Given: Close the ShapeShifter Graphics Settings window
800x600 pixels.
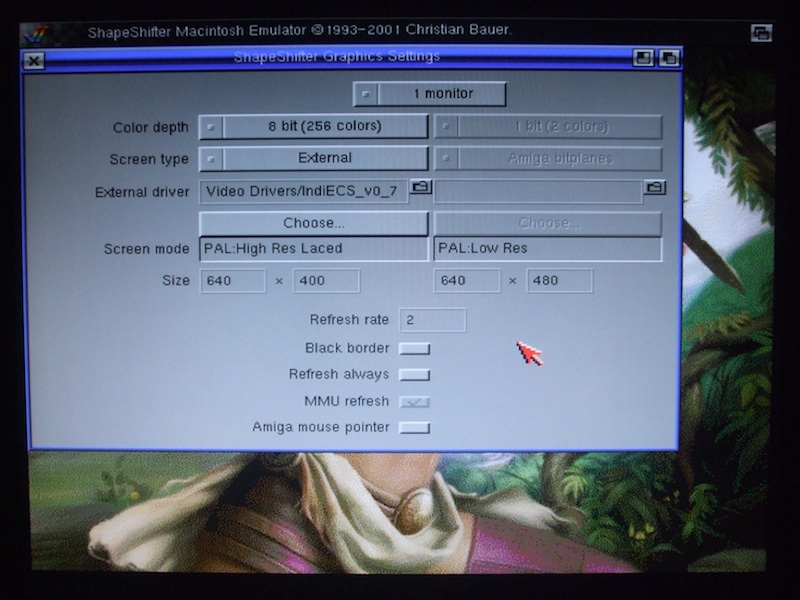Looking at the screenshot, I should click(x=33, y=61).
